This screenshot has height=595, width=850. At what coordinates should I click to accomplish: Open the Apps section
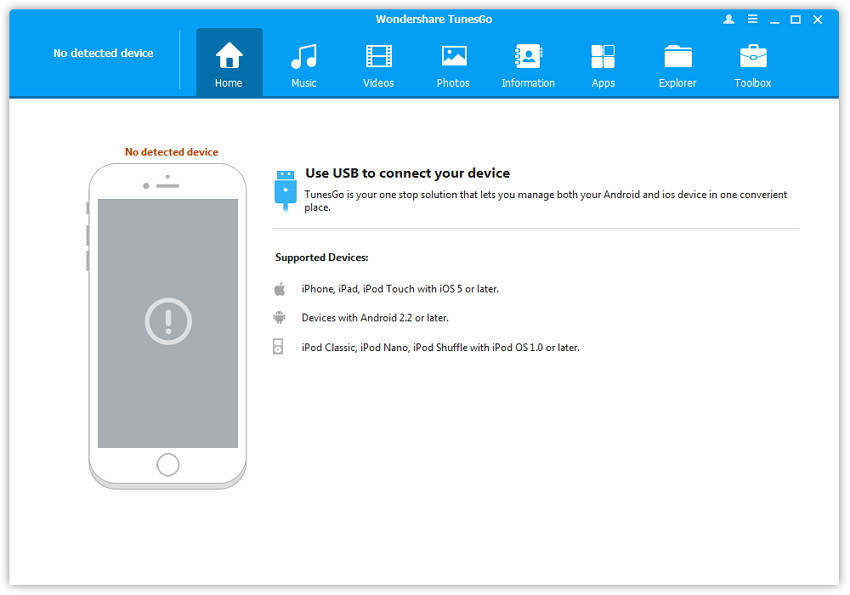click(x=603, y=64)
